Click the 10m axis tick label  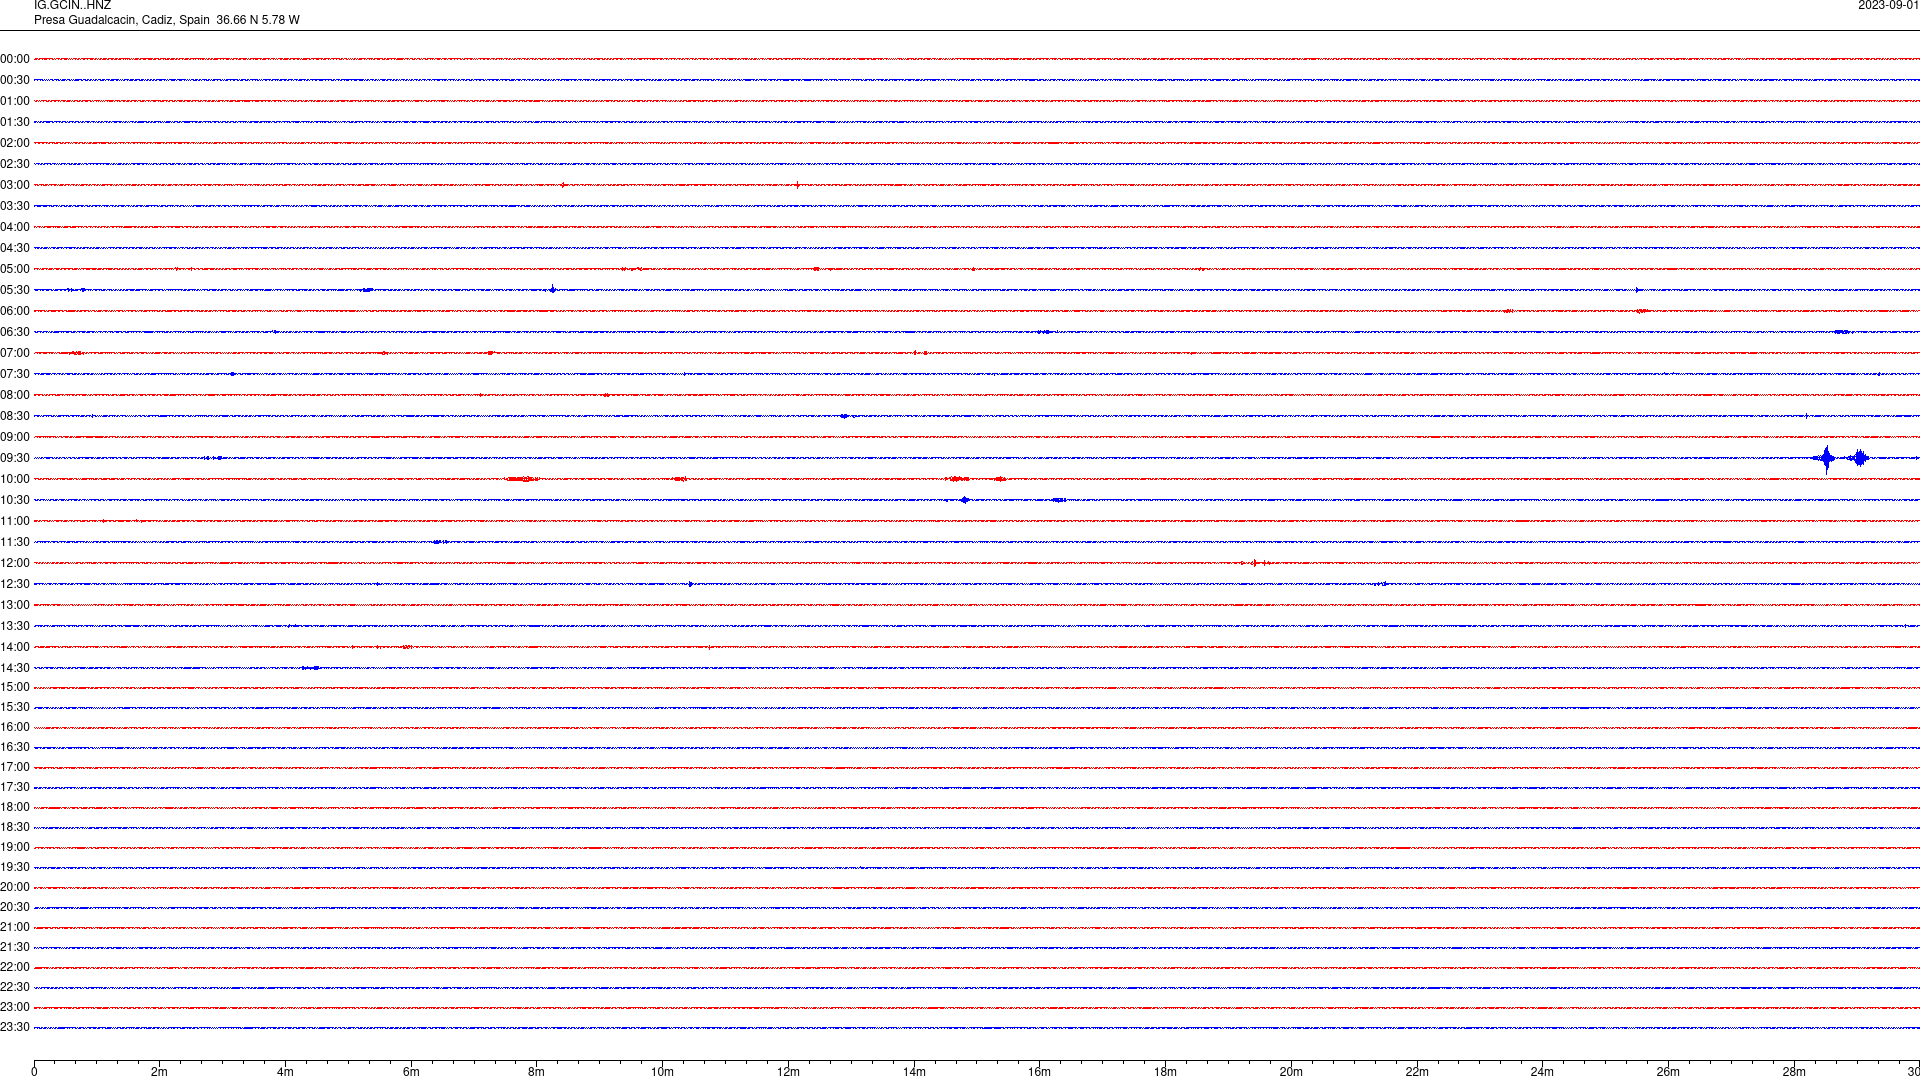point(662,1072)
